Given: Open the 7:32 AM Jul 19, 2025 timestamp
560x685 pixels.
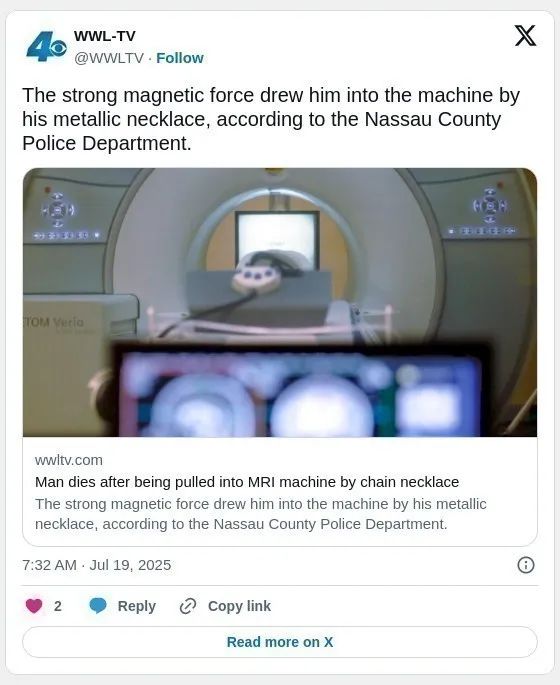Looking at the screenshot, I should tap(97, 565).
